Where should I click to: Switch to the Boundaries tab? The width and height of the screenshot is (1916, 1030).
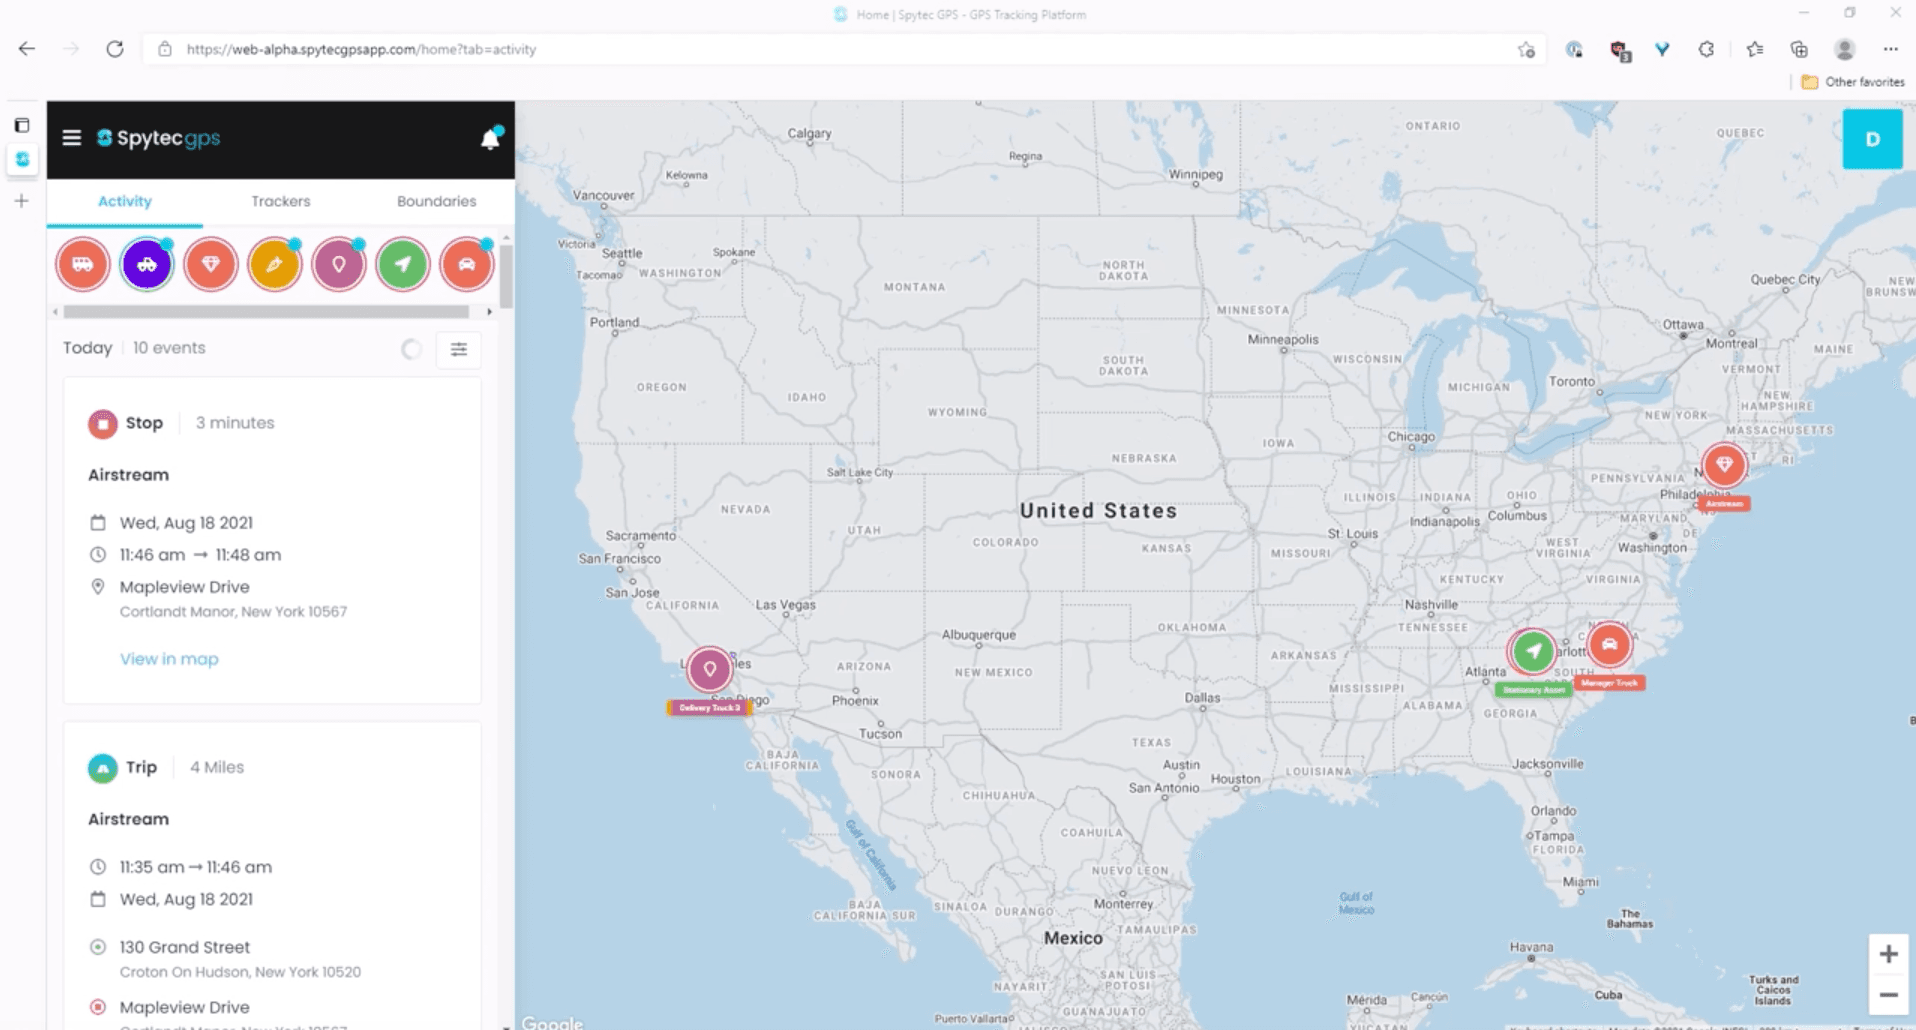(436, 201)
